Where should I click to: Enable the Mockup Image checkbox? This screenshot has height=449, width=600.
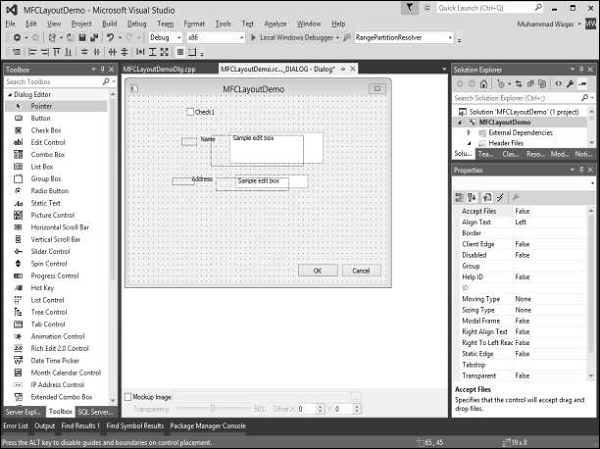click(x=127, y=397)
